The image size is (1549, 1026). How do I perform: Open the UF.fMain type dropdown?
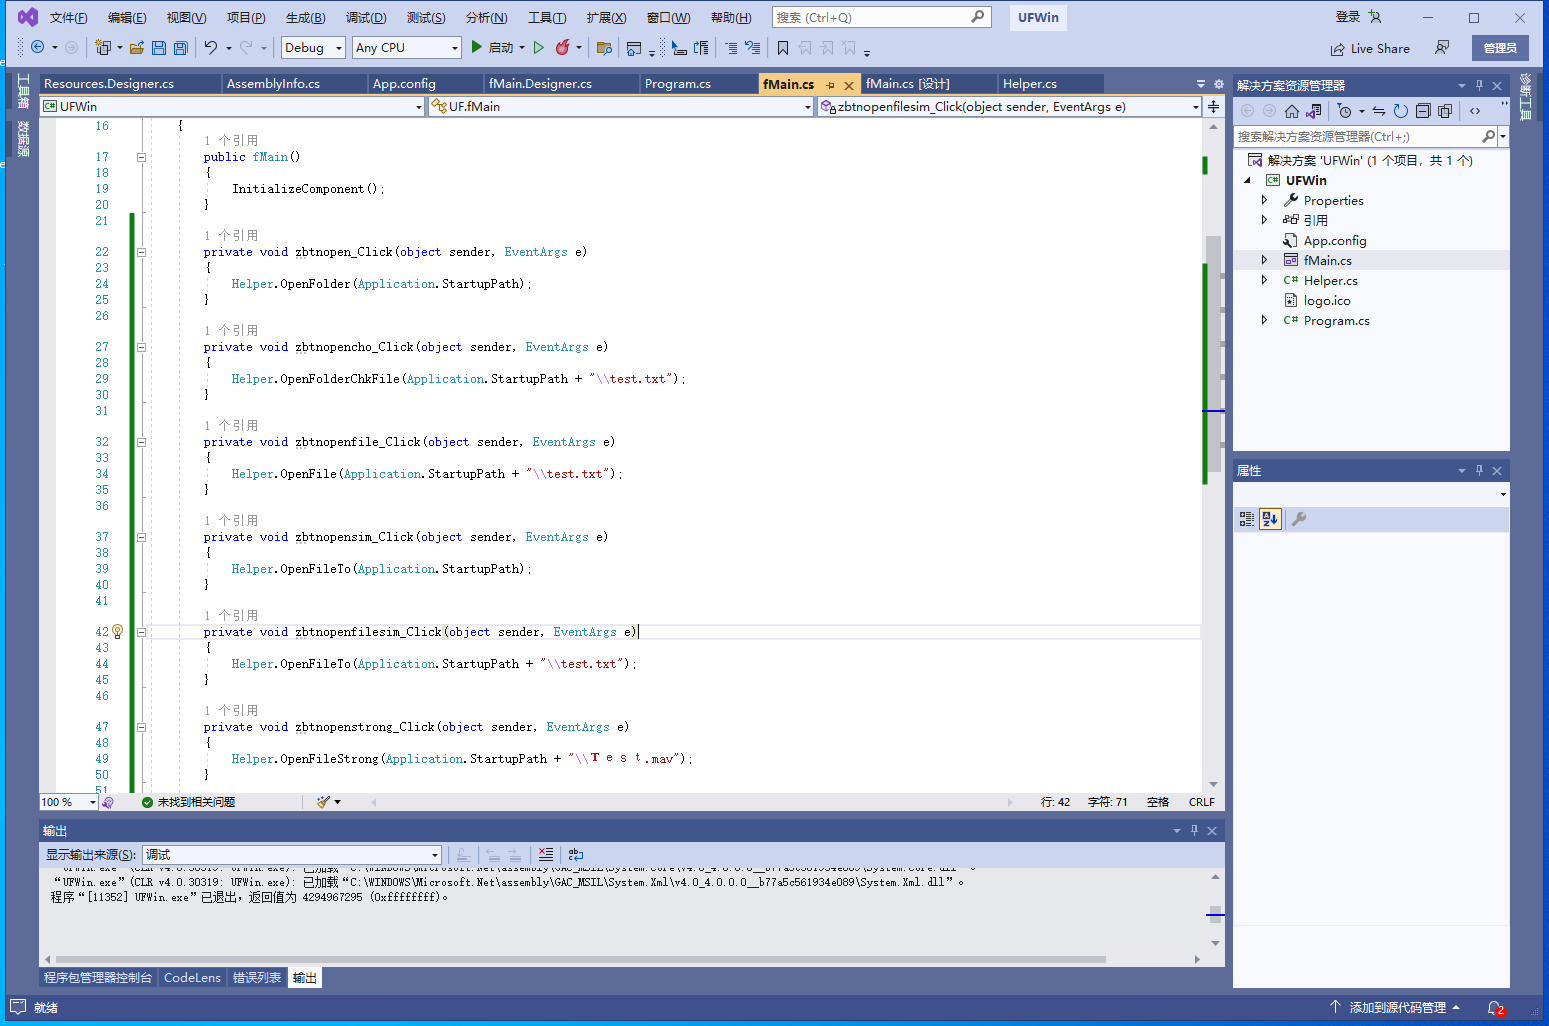(x=621, y=106)
